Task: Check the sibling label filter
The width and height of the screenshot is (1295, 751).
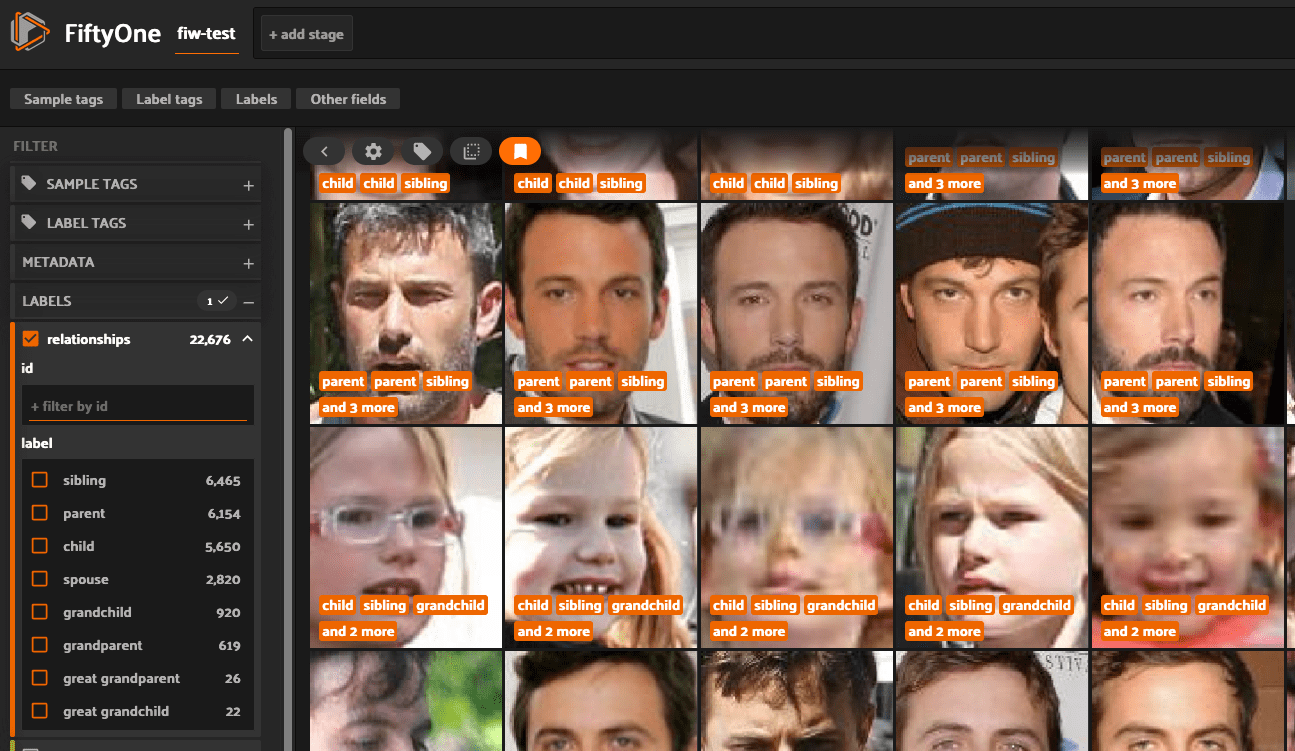Action: click(40, 480)
